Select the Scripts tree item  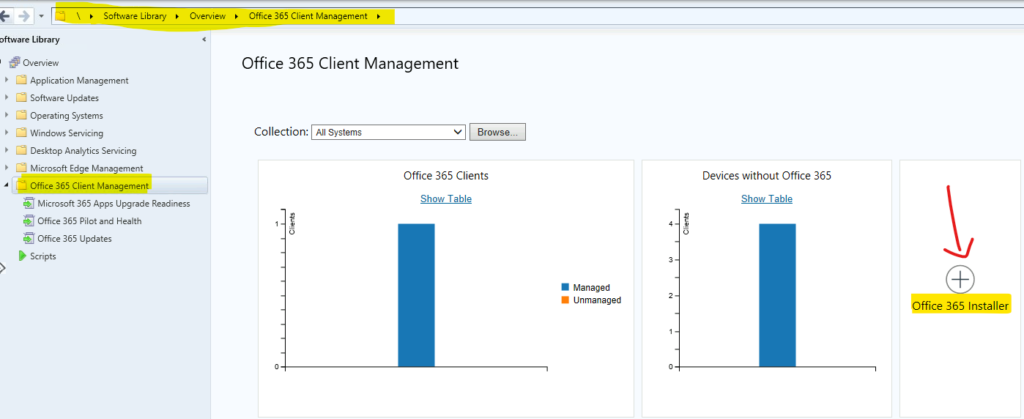43,256
